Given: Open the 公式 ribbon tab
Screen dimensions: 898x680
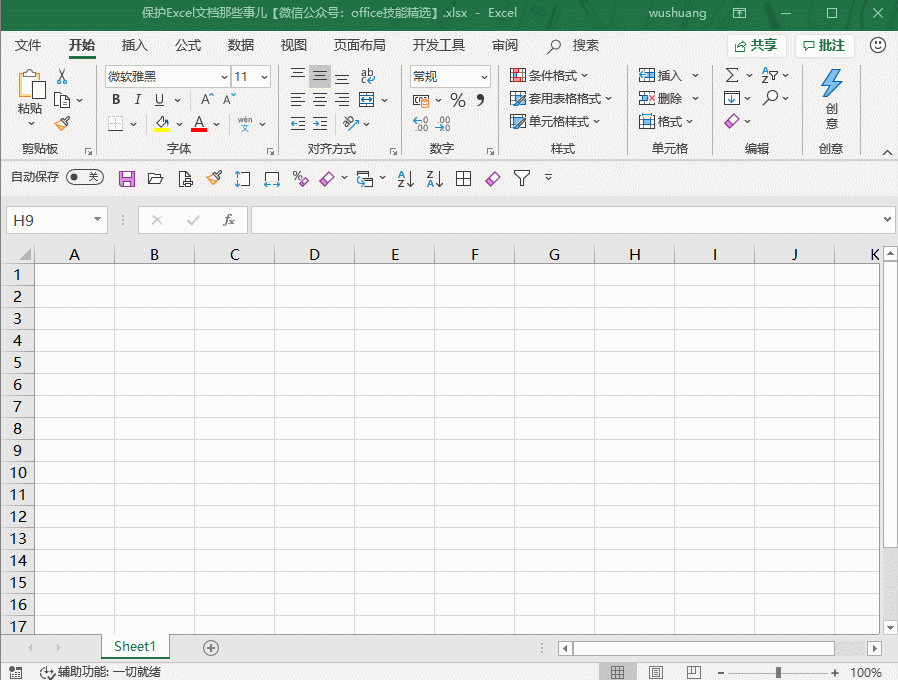Looking at the screenshot, I should point(188,45).
